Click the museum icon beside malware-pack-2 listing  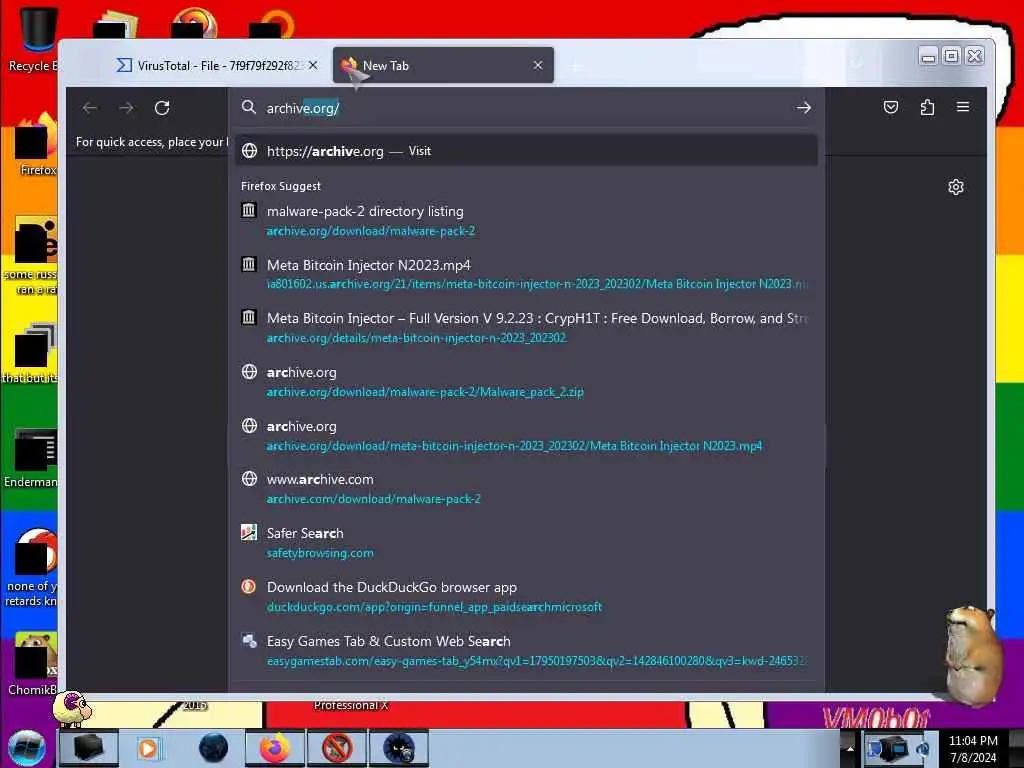[249, 210]
